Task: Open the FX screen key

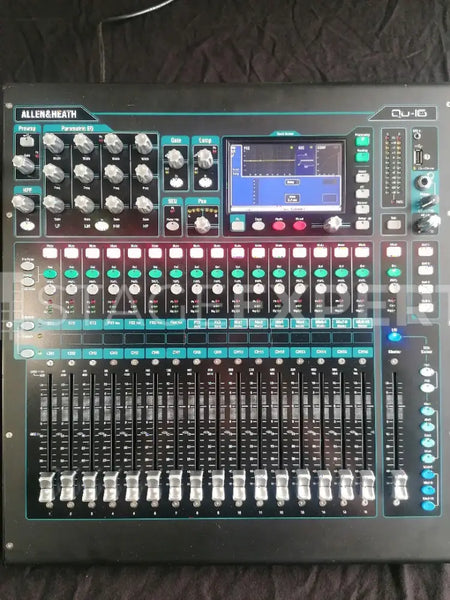Action: pos(362,193)
